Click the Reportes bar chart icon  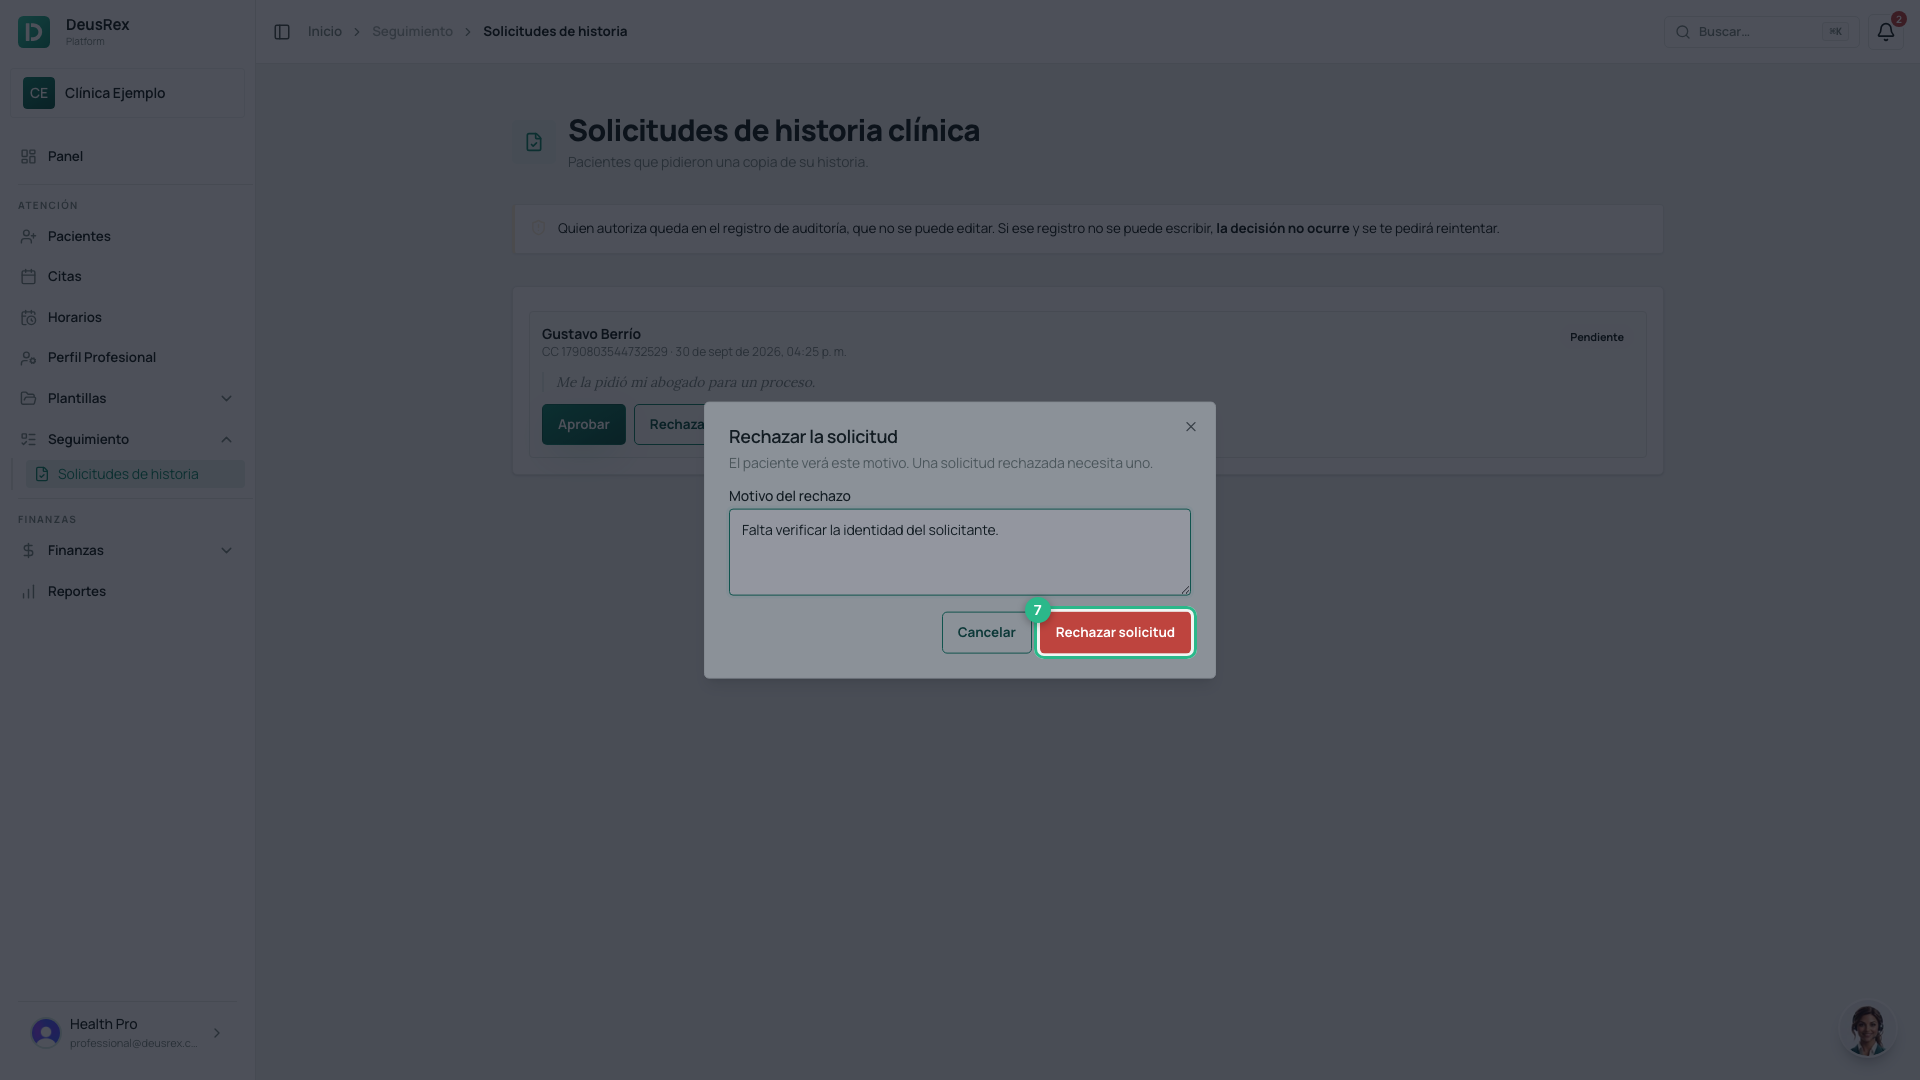pyautogui.click(x=28, y=592)
